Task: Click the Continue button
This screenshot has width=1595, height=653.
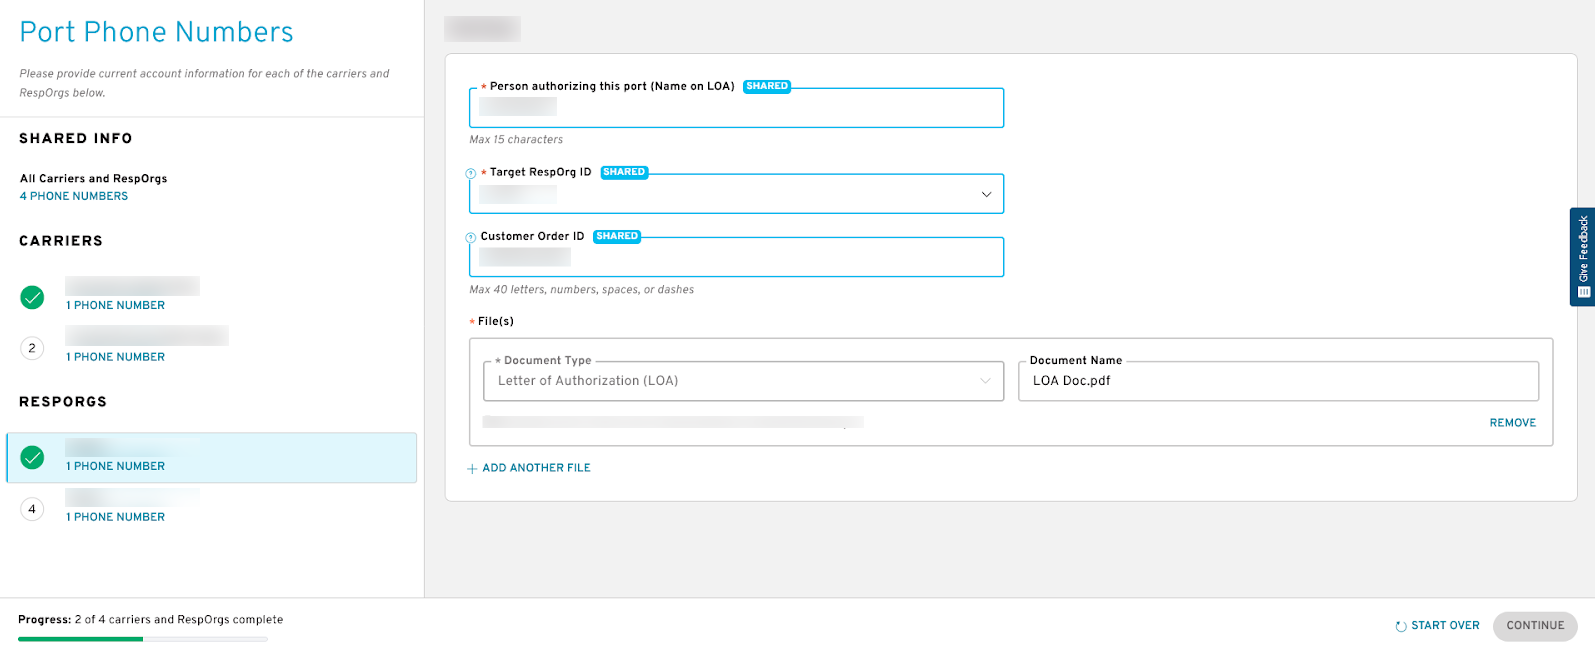Action: click(1535, 626)
